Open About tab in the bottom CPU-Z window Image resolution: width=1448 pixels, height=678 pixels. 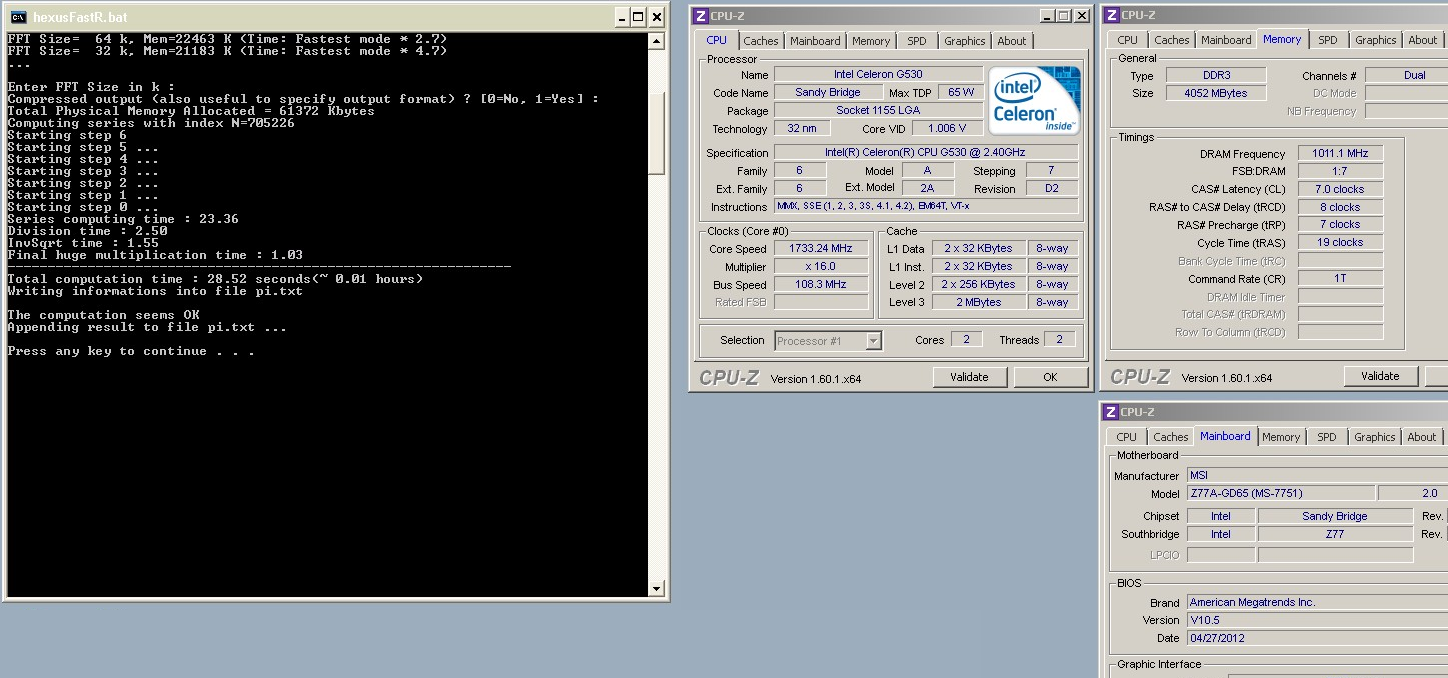point(1422,437)
